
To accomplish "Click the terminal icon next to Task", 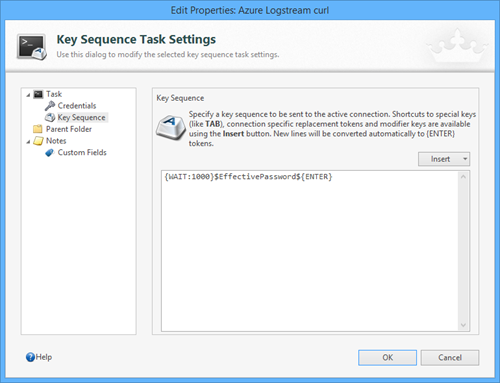I will point(38,94).
